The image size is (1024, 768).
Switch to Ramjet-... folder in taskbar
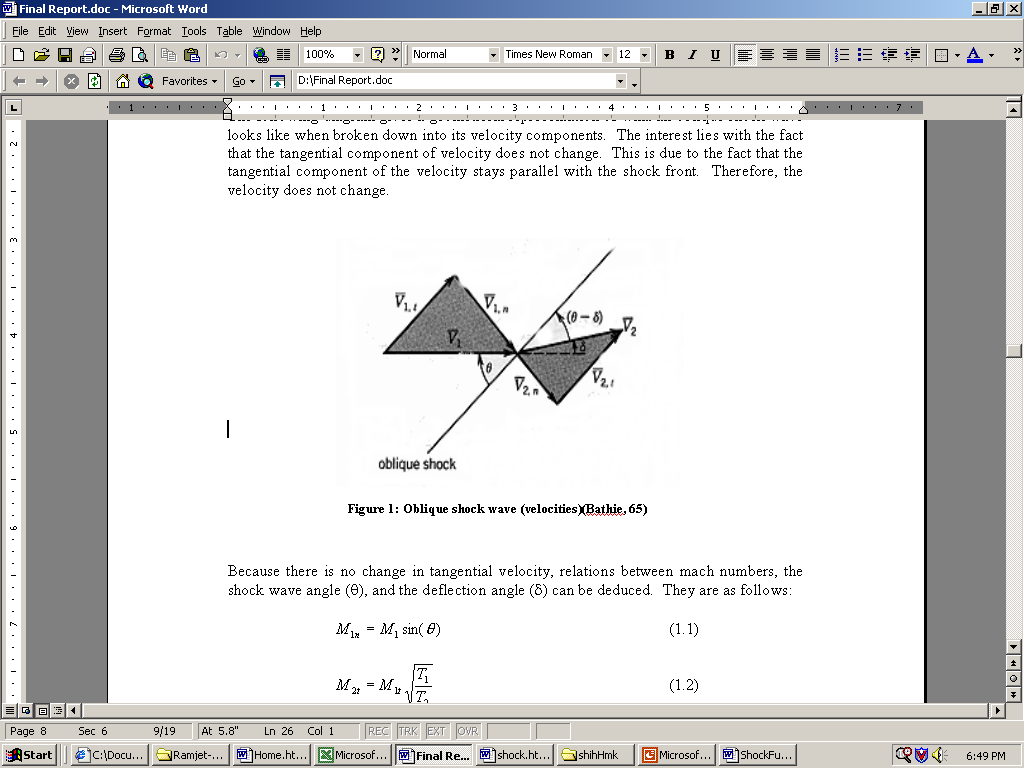191,755
